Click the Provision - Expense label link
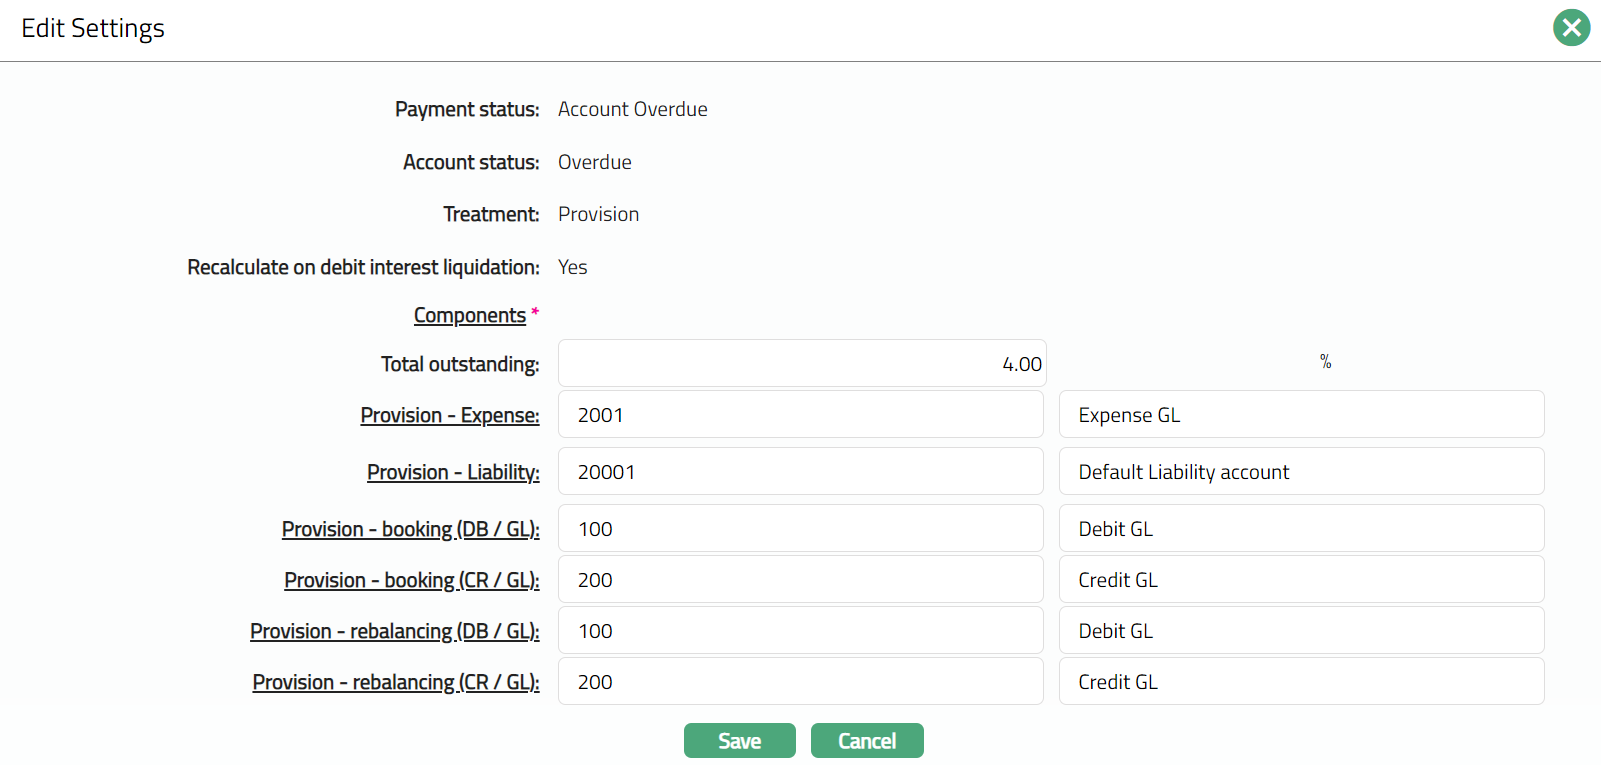The image size is (1601, 765). click(450, 415)
